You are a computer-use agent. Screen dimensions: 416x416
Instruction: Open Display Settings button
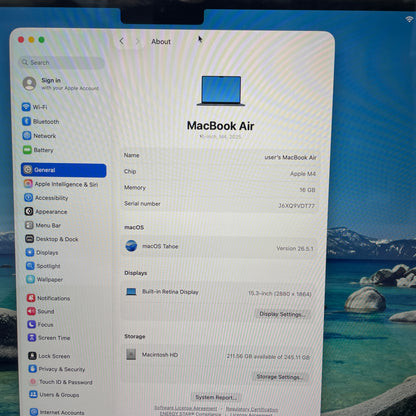coord(282,314)
